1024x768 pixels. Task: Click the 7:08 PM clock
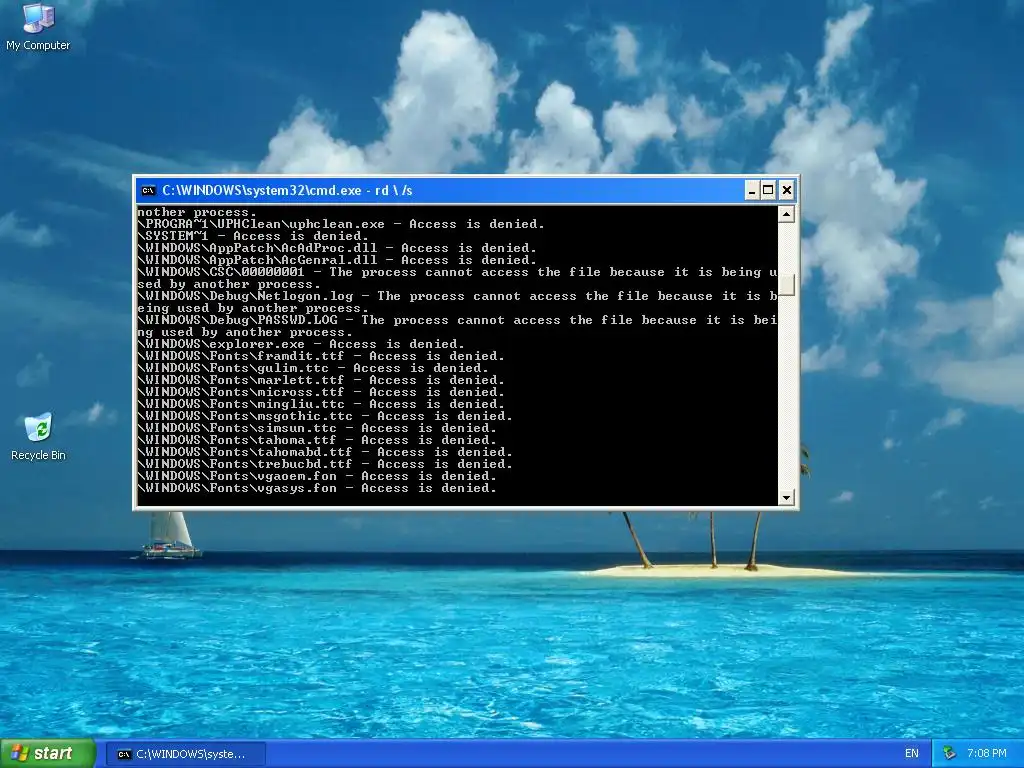pos(986,754)
